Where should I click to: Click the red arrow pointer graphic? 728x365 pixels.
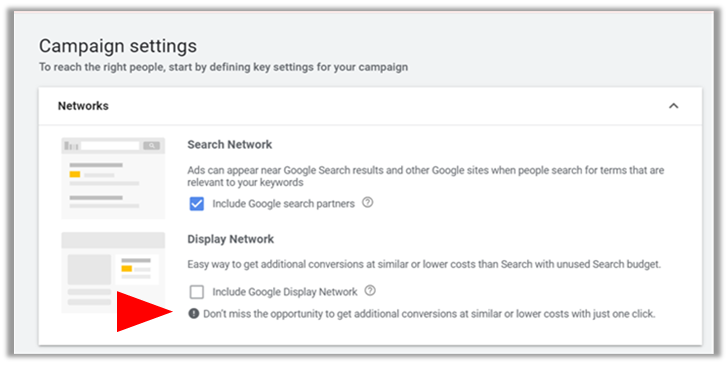tap(144, 312)
